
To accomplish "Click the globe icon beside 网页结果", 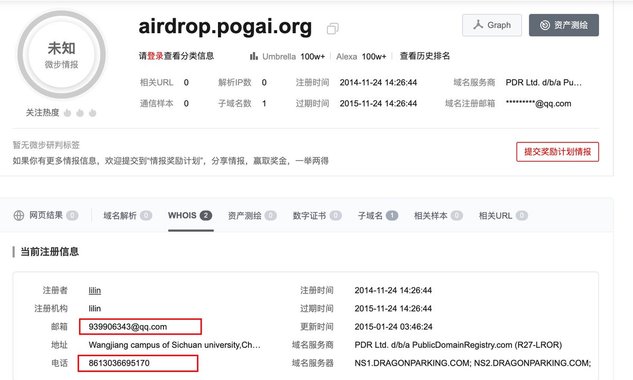I will (x=19, y=215).
